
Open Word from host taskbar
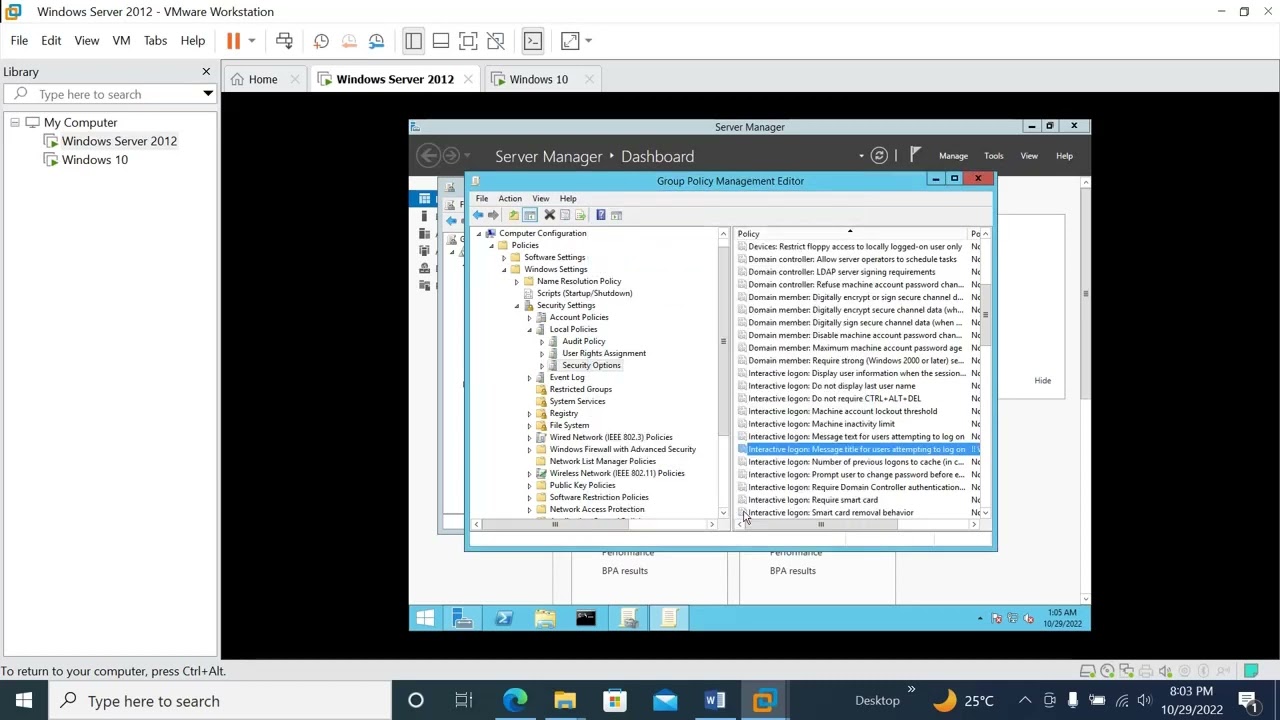pyautogui.click(x=714, y=701)
